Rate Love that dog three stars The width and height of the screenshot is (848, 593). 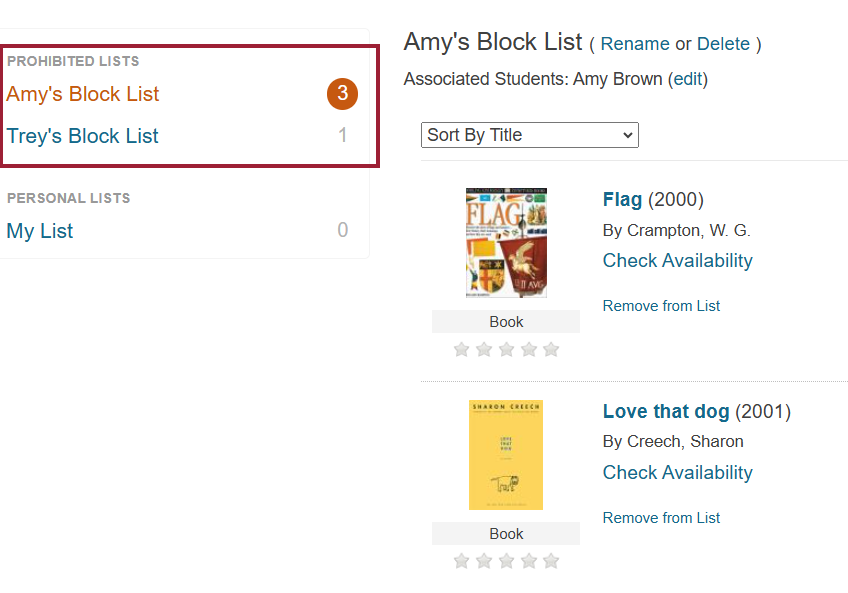506,561
